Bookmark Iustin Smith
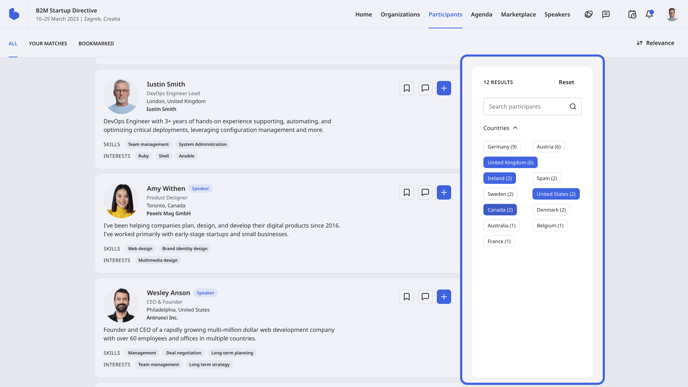The image size is (688, 387). (x=407, y=88)
